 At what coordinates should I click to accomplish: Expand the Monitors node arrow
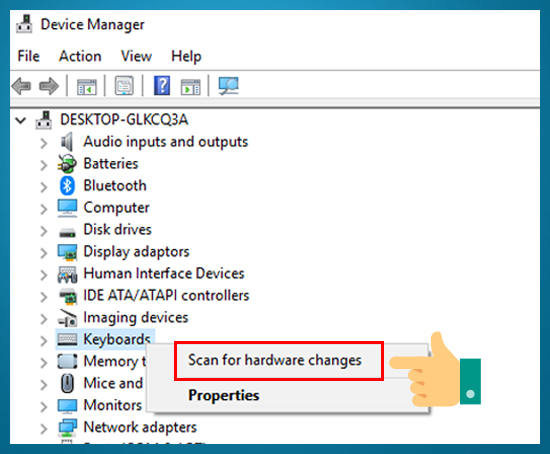tap(43, 407)
